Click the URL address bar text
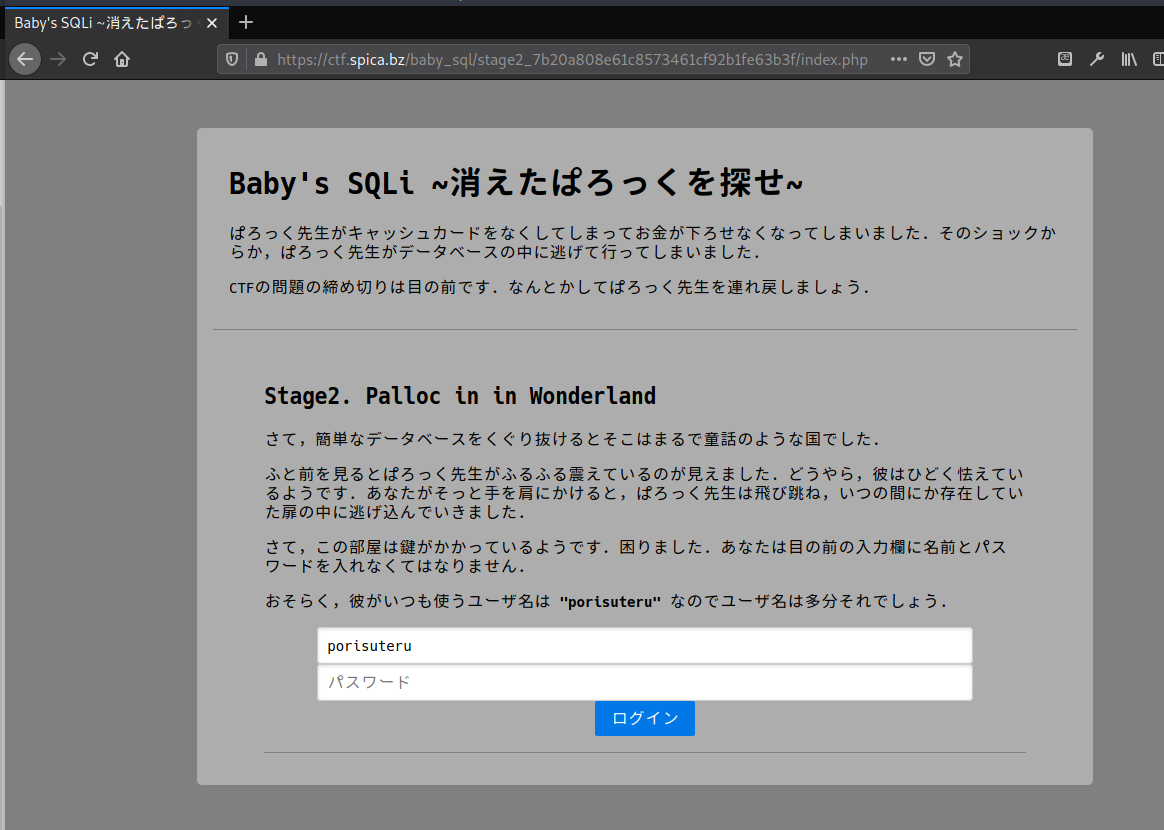This screenshot has width=1164, height=830. [570, 59]
